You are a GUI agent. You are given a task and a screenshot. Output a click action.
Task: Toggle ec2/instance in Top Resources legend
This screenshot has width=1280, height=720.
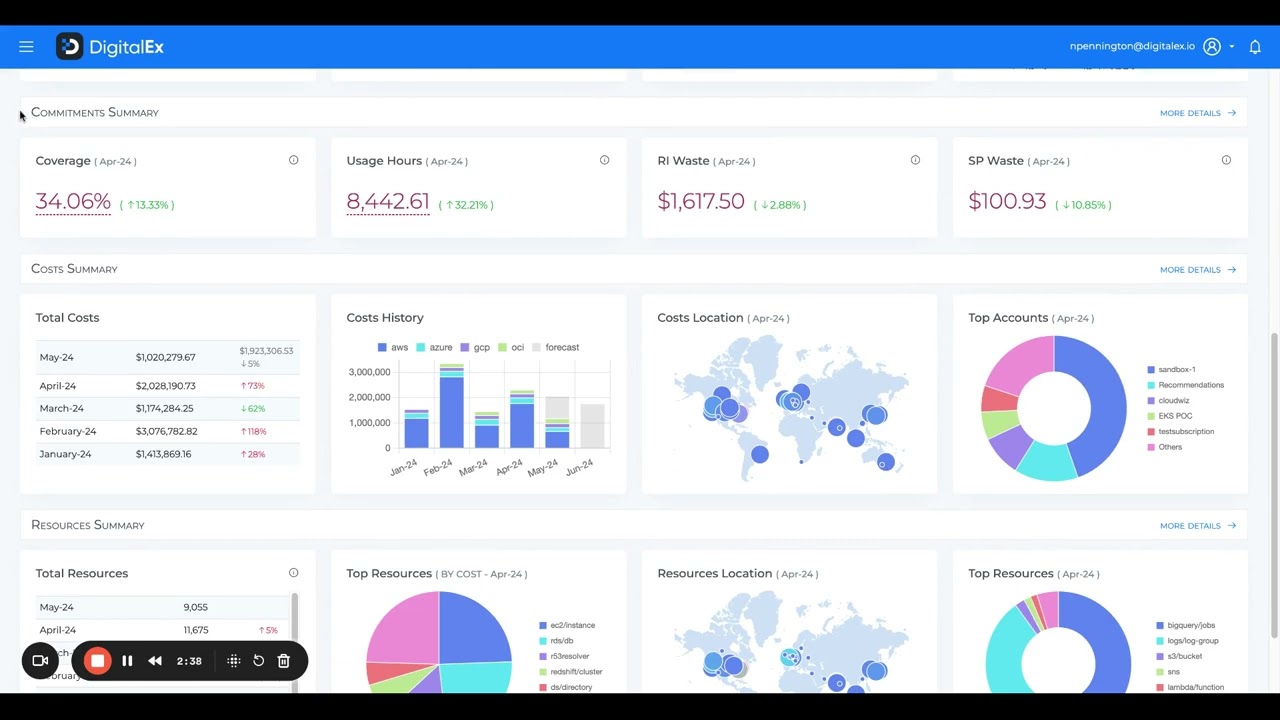567,626
